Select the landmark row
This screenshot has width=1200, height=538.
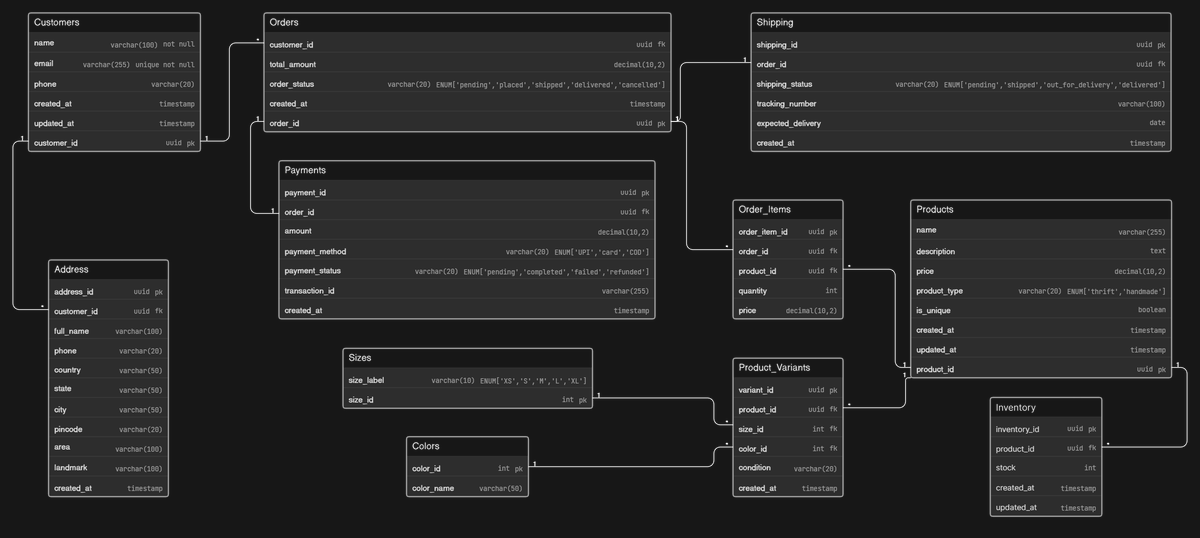coord(109,468)
